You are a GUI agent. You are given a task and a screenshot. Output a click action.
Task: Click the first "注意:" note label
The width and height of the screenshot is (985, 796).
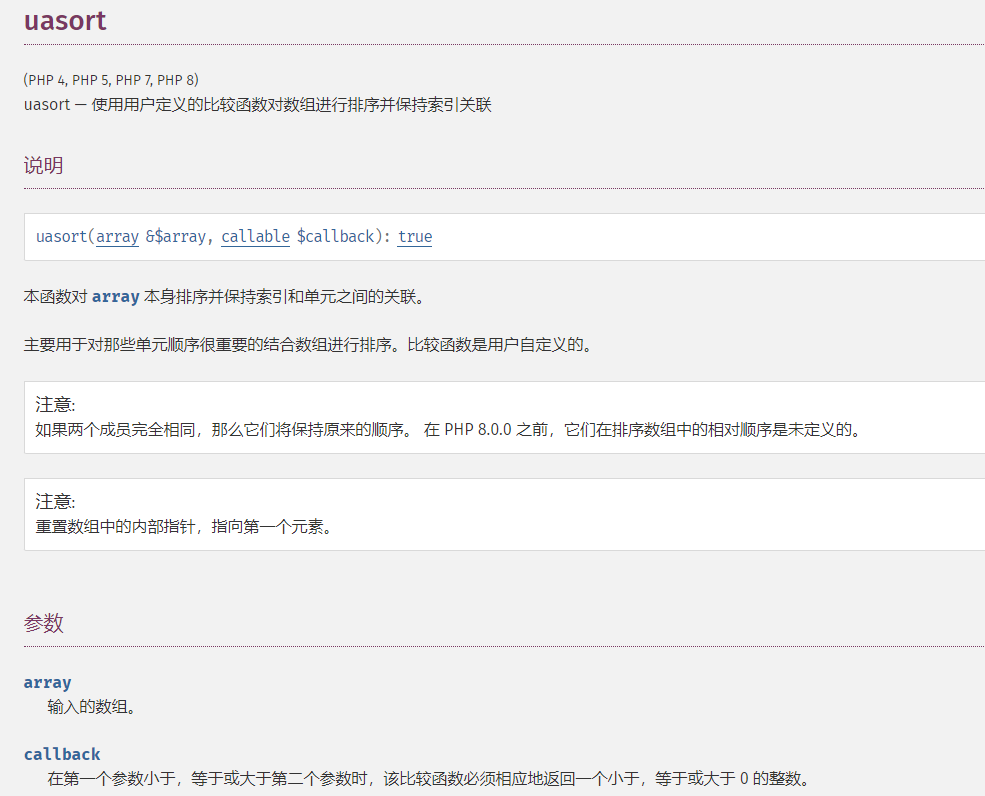pos(56,405)
